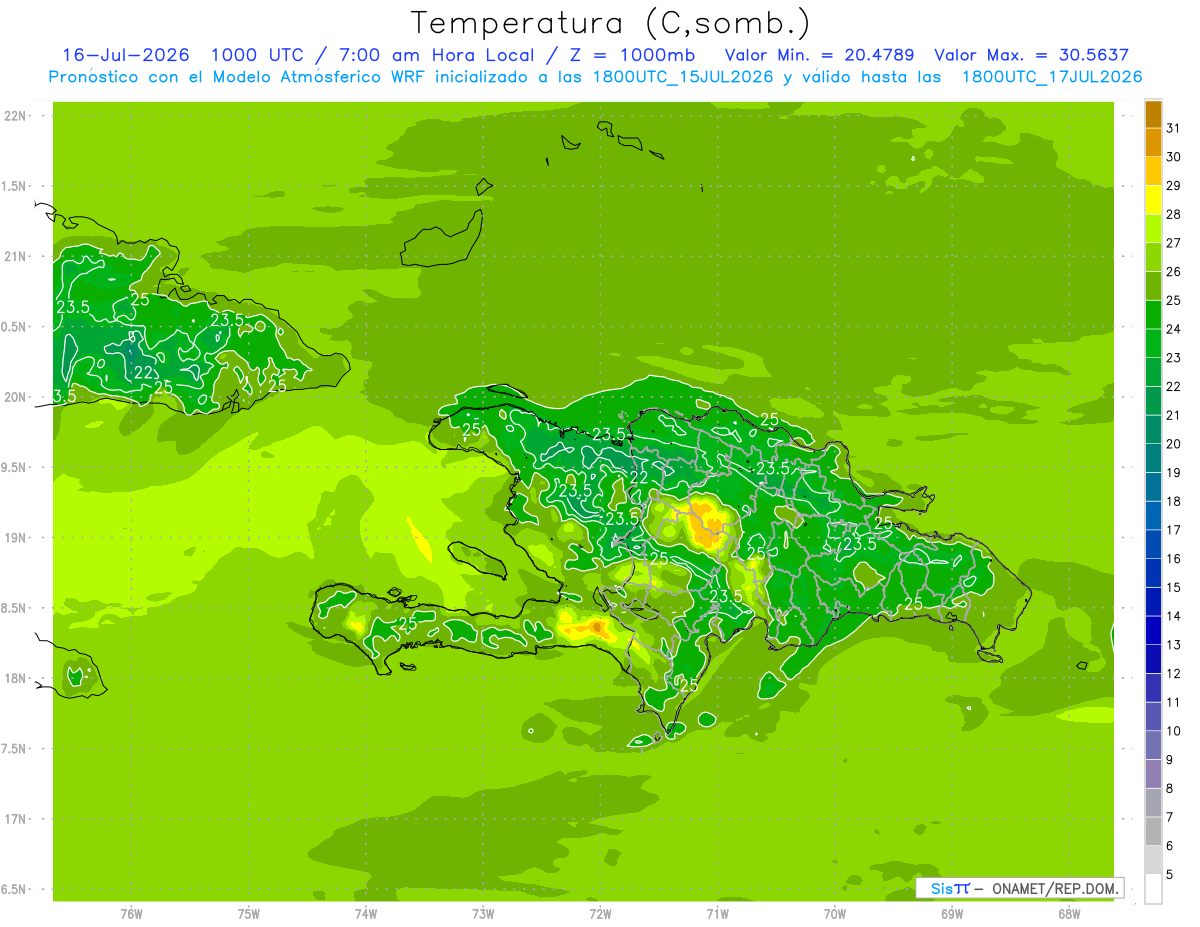Click the legend scale value '18'
This screenshot has height=927, width=1200.
tap(1174, 501)
